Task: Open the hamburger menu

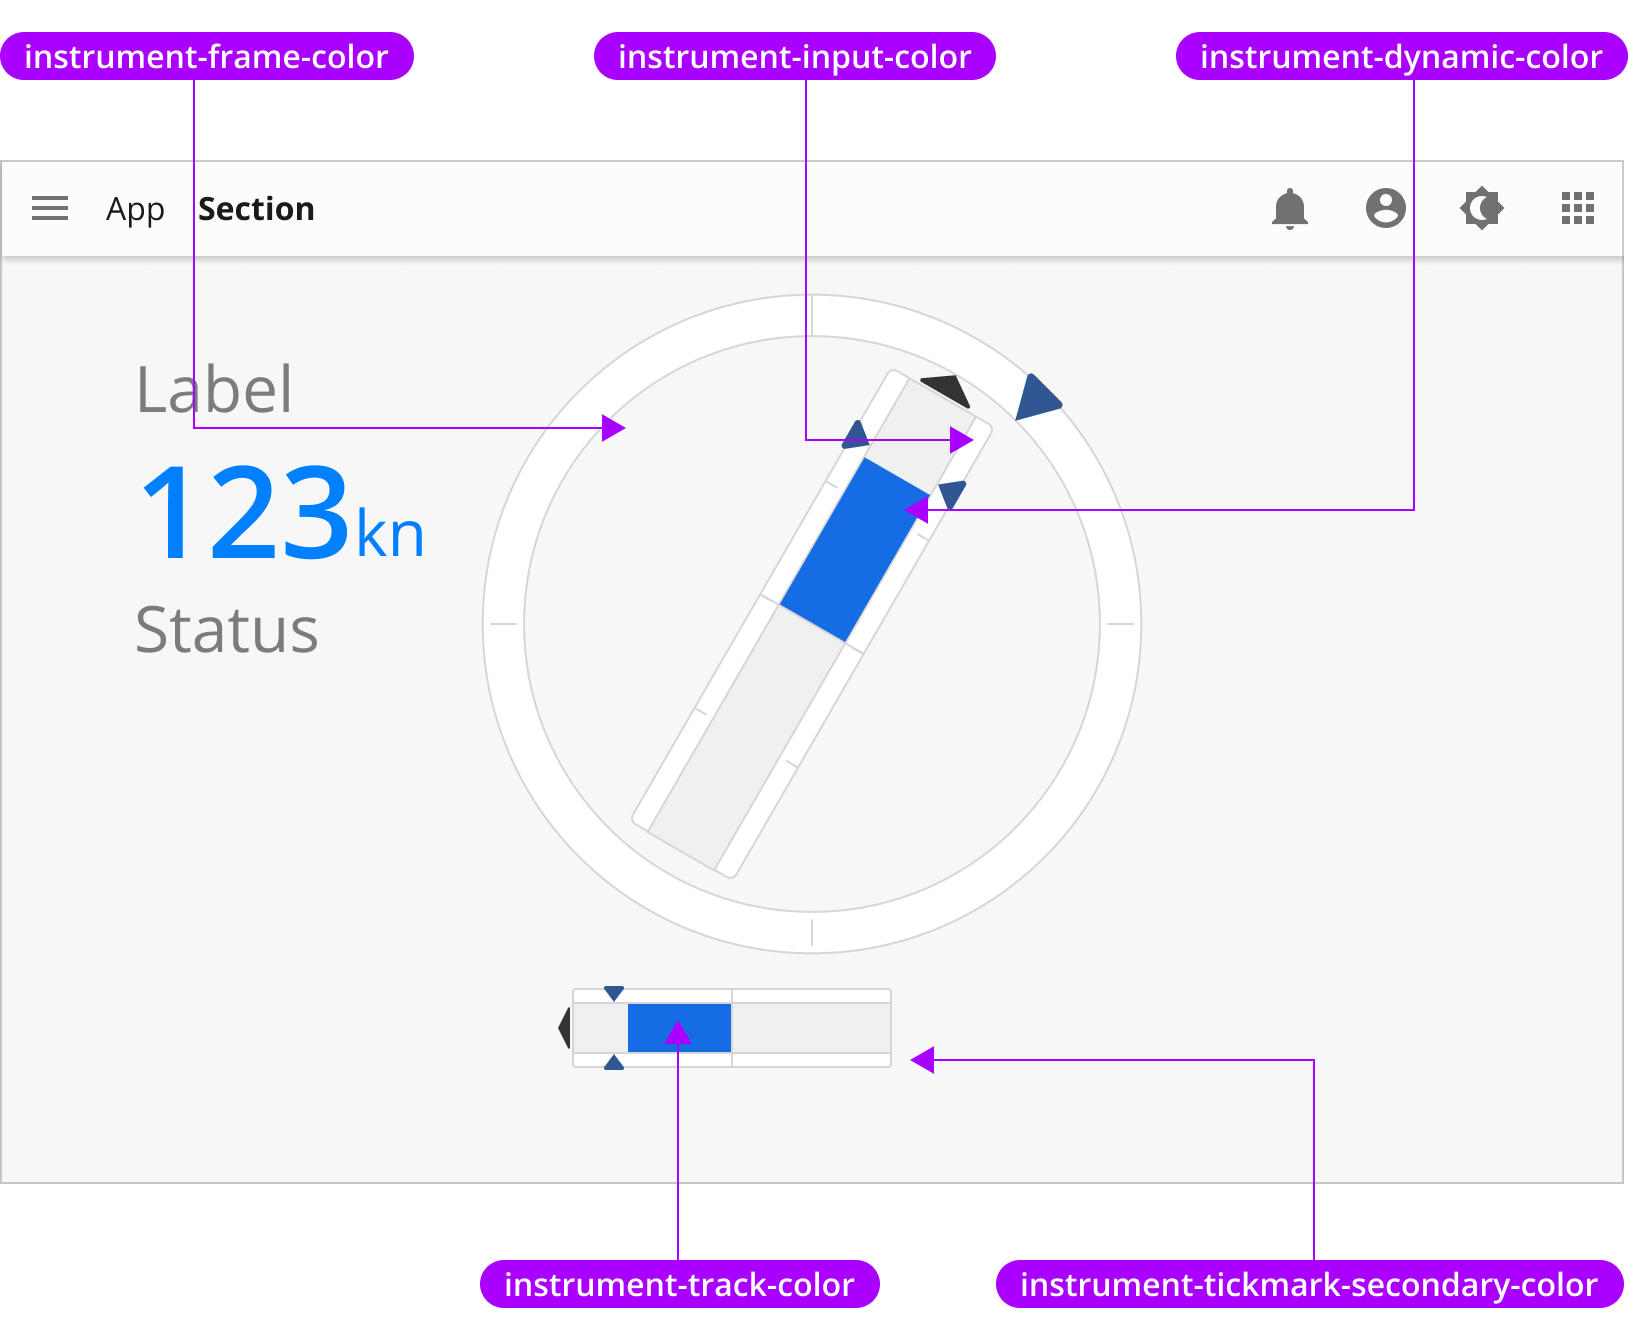Action: (50, 209)
